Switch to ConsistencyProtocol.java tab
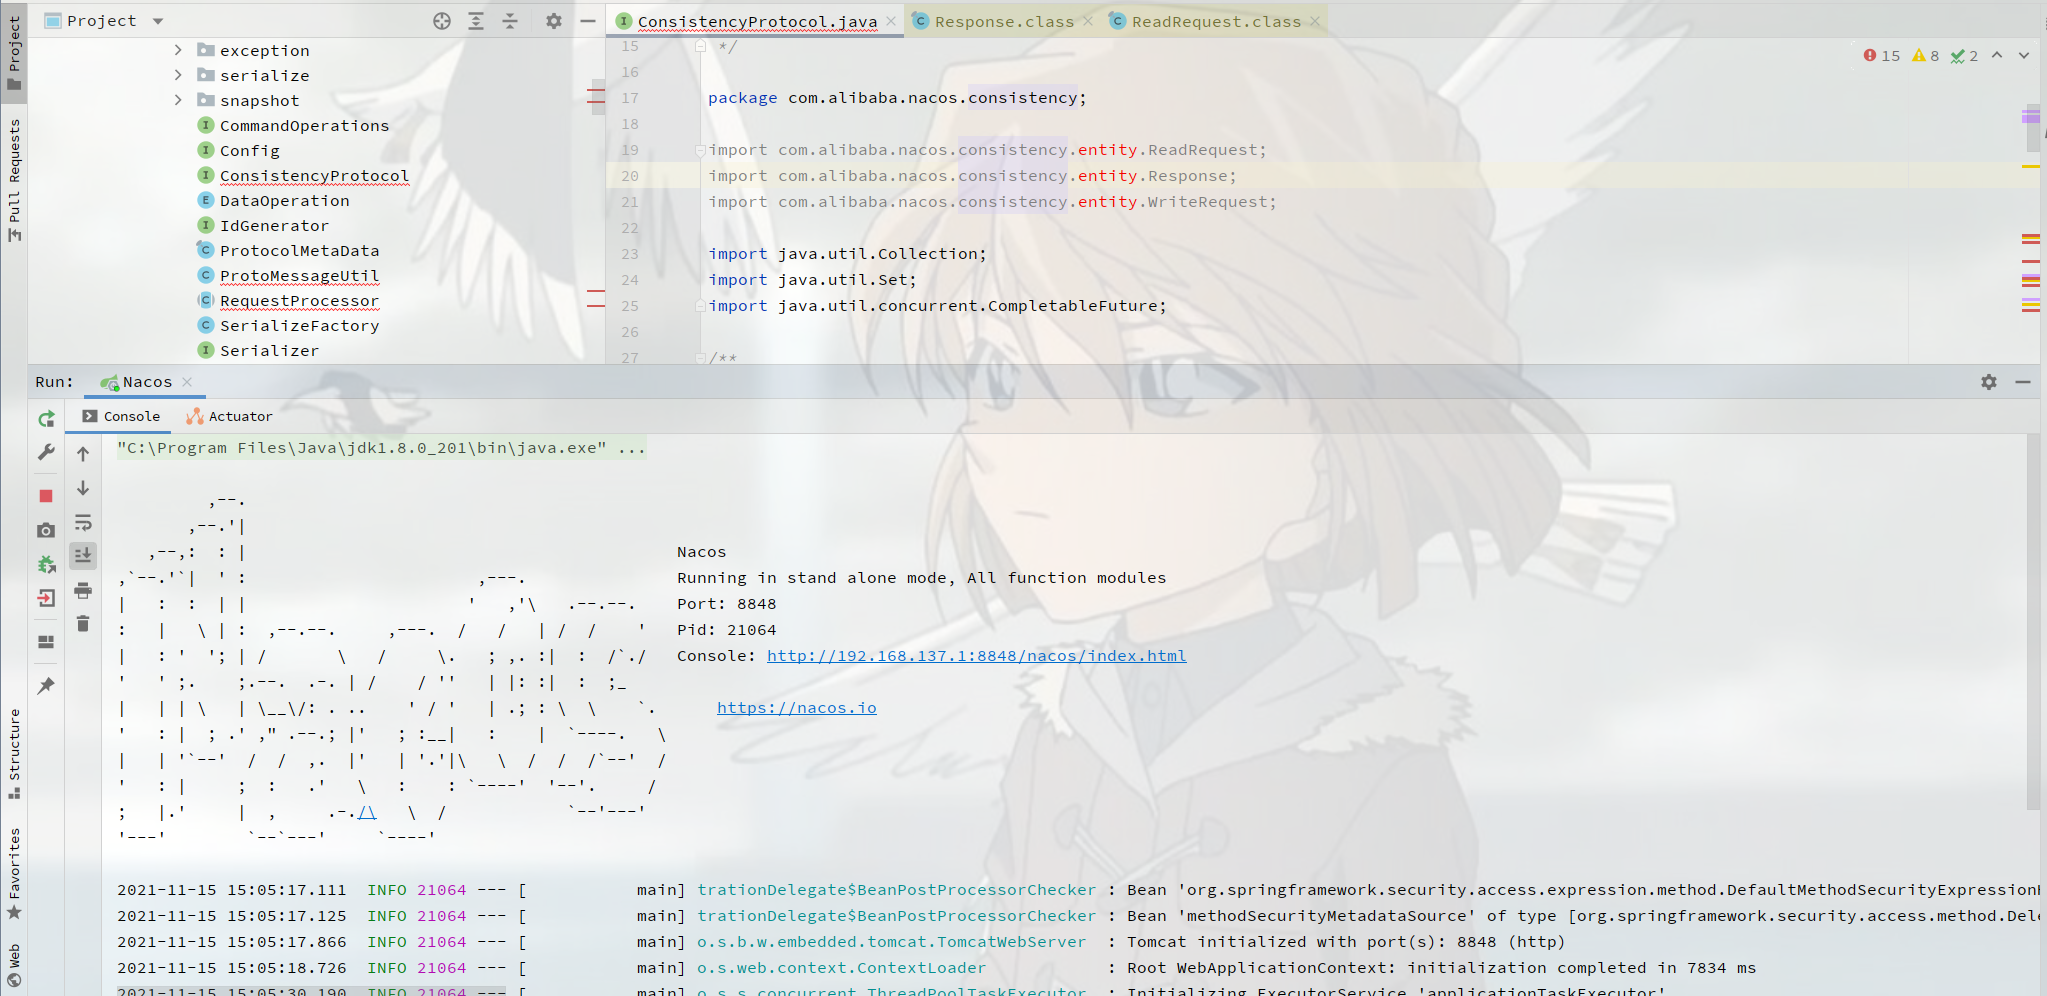Viewport: 2047px width, 996px height. 757,21
